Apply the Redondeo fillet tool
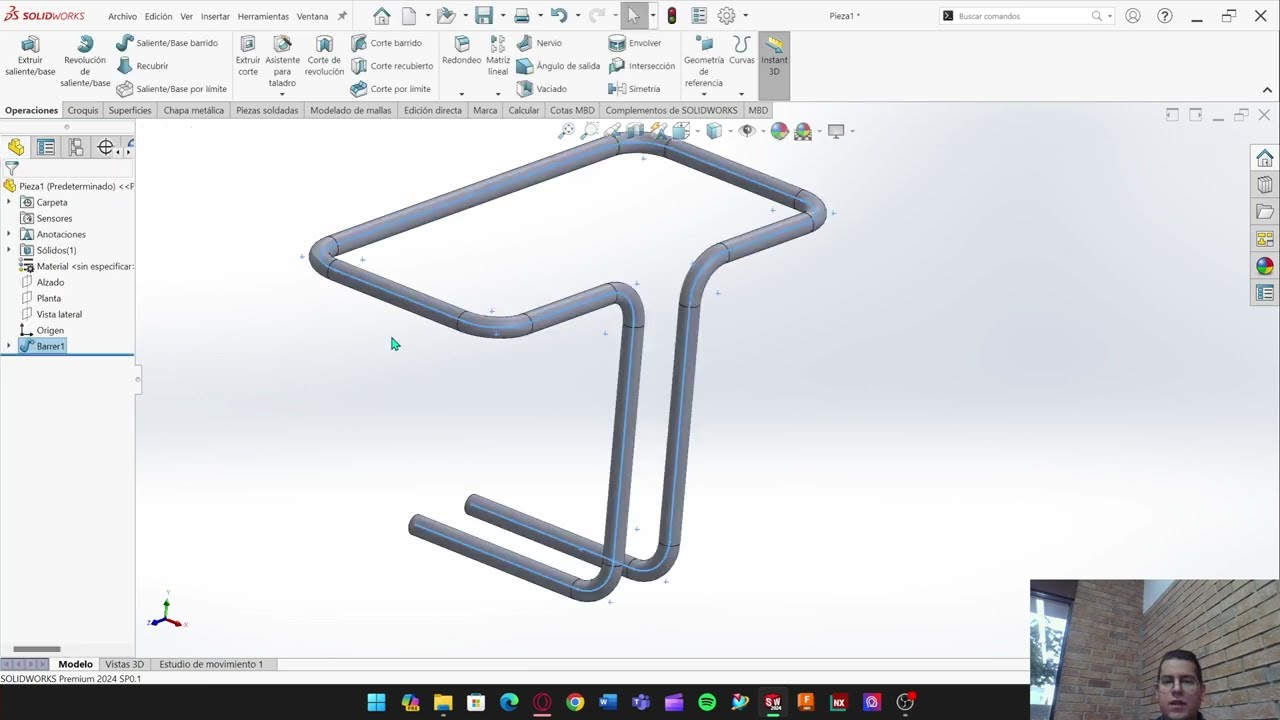 [461, 51]
